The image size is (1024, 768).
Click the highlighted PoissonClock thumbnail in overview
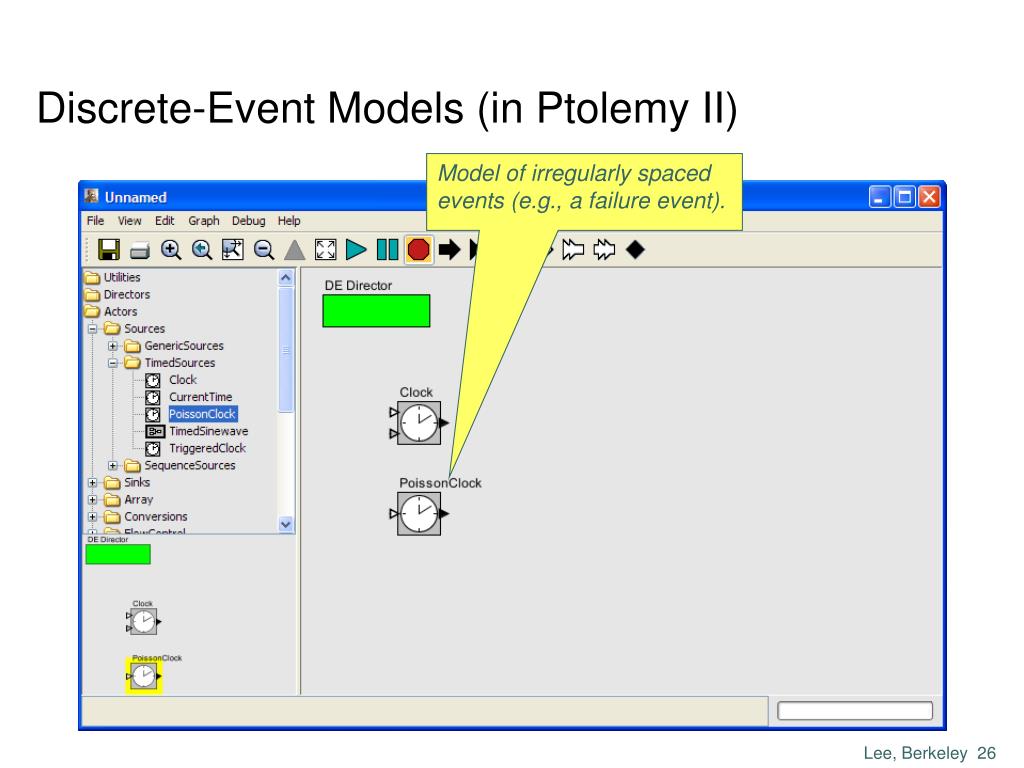click(x=144, y=676)
